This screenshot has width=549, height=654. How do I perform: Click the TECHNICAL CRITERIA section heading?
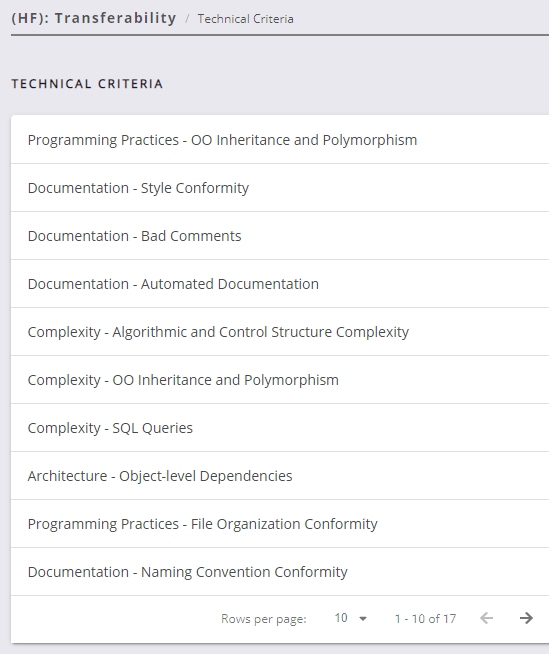(x=87, y=84)
